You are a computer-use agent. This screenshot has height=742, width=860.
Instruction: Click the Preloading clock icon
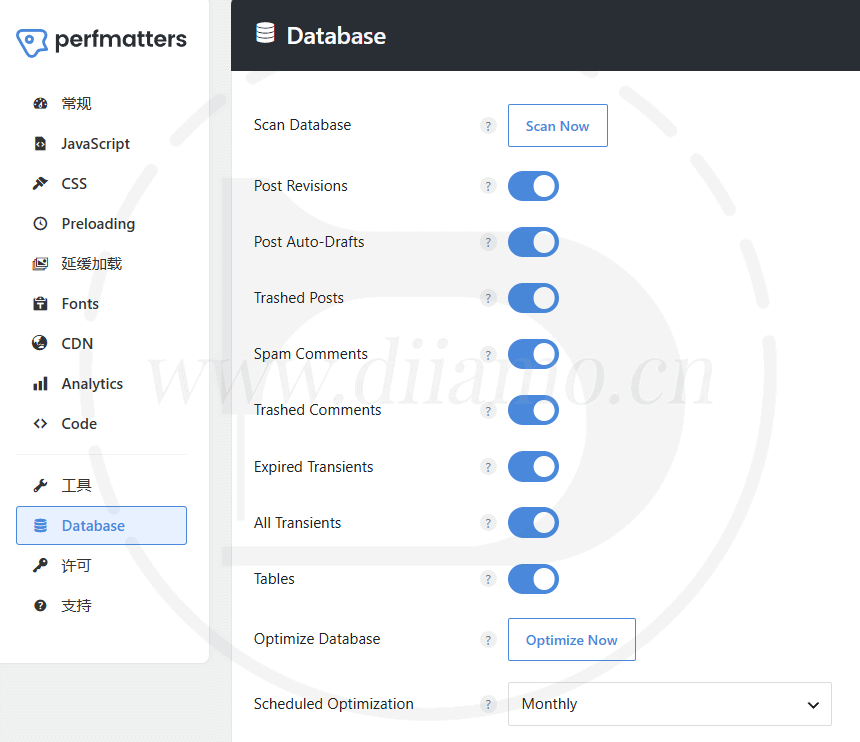[40, 224]
